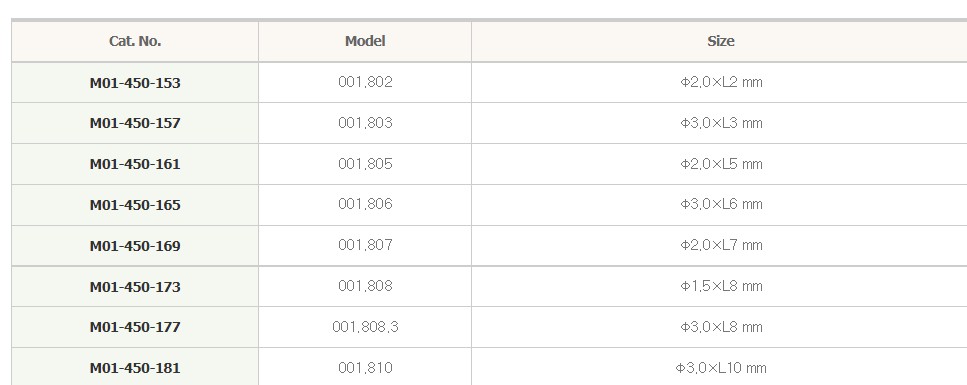Viewport: 967px width, 385px height.
Task: Click model 001,802 cell
Action: coord(365,82)
